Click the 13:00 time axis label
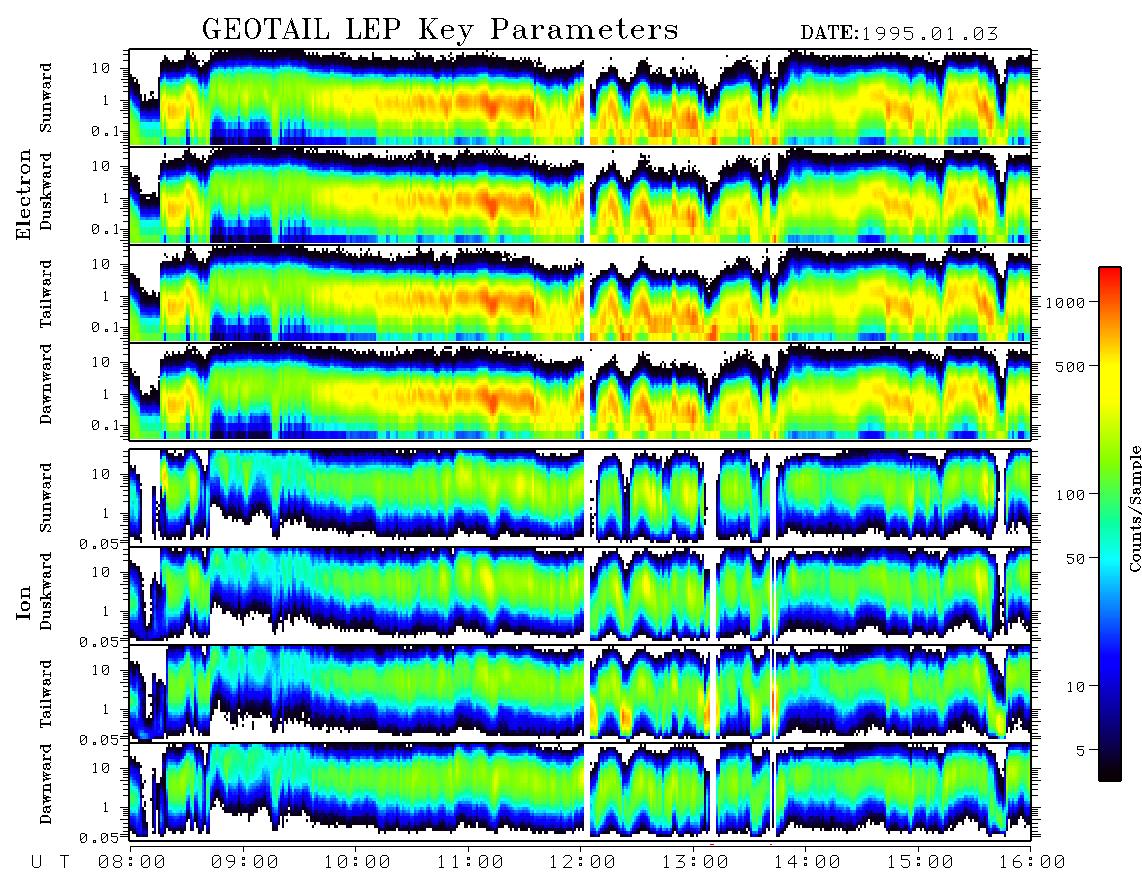The width and height of the screenshot is (1142, 880). [695, 862]
